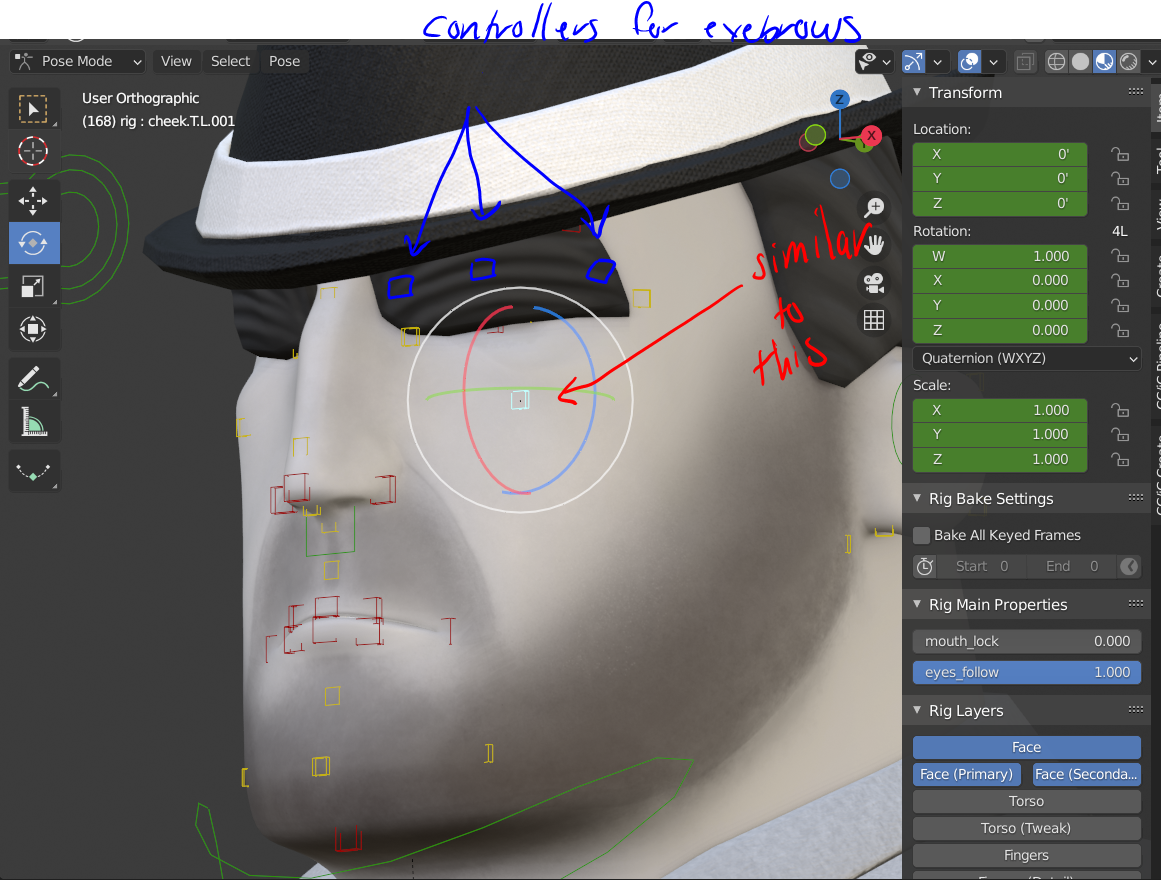Select the Select Box tool
Screen dimensions: 1161x880
tap(33, 109)
